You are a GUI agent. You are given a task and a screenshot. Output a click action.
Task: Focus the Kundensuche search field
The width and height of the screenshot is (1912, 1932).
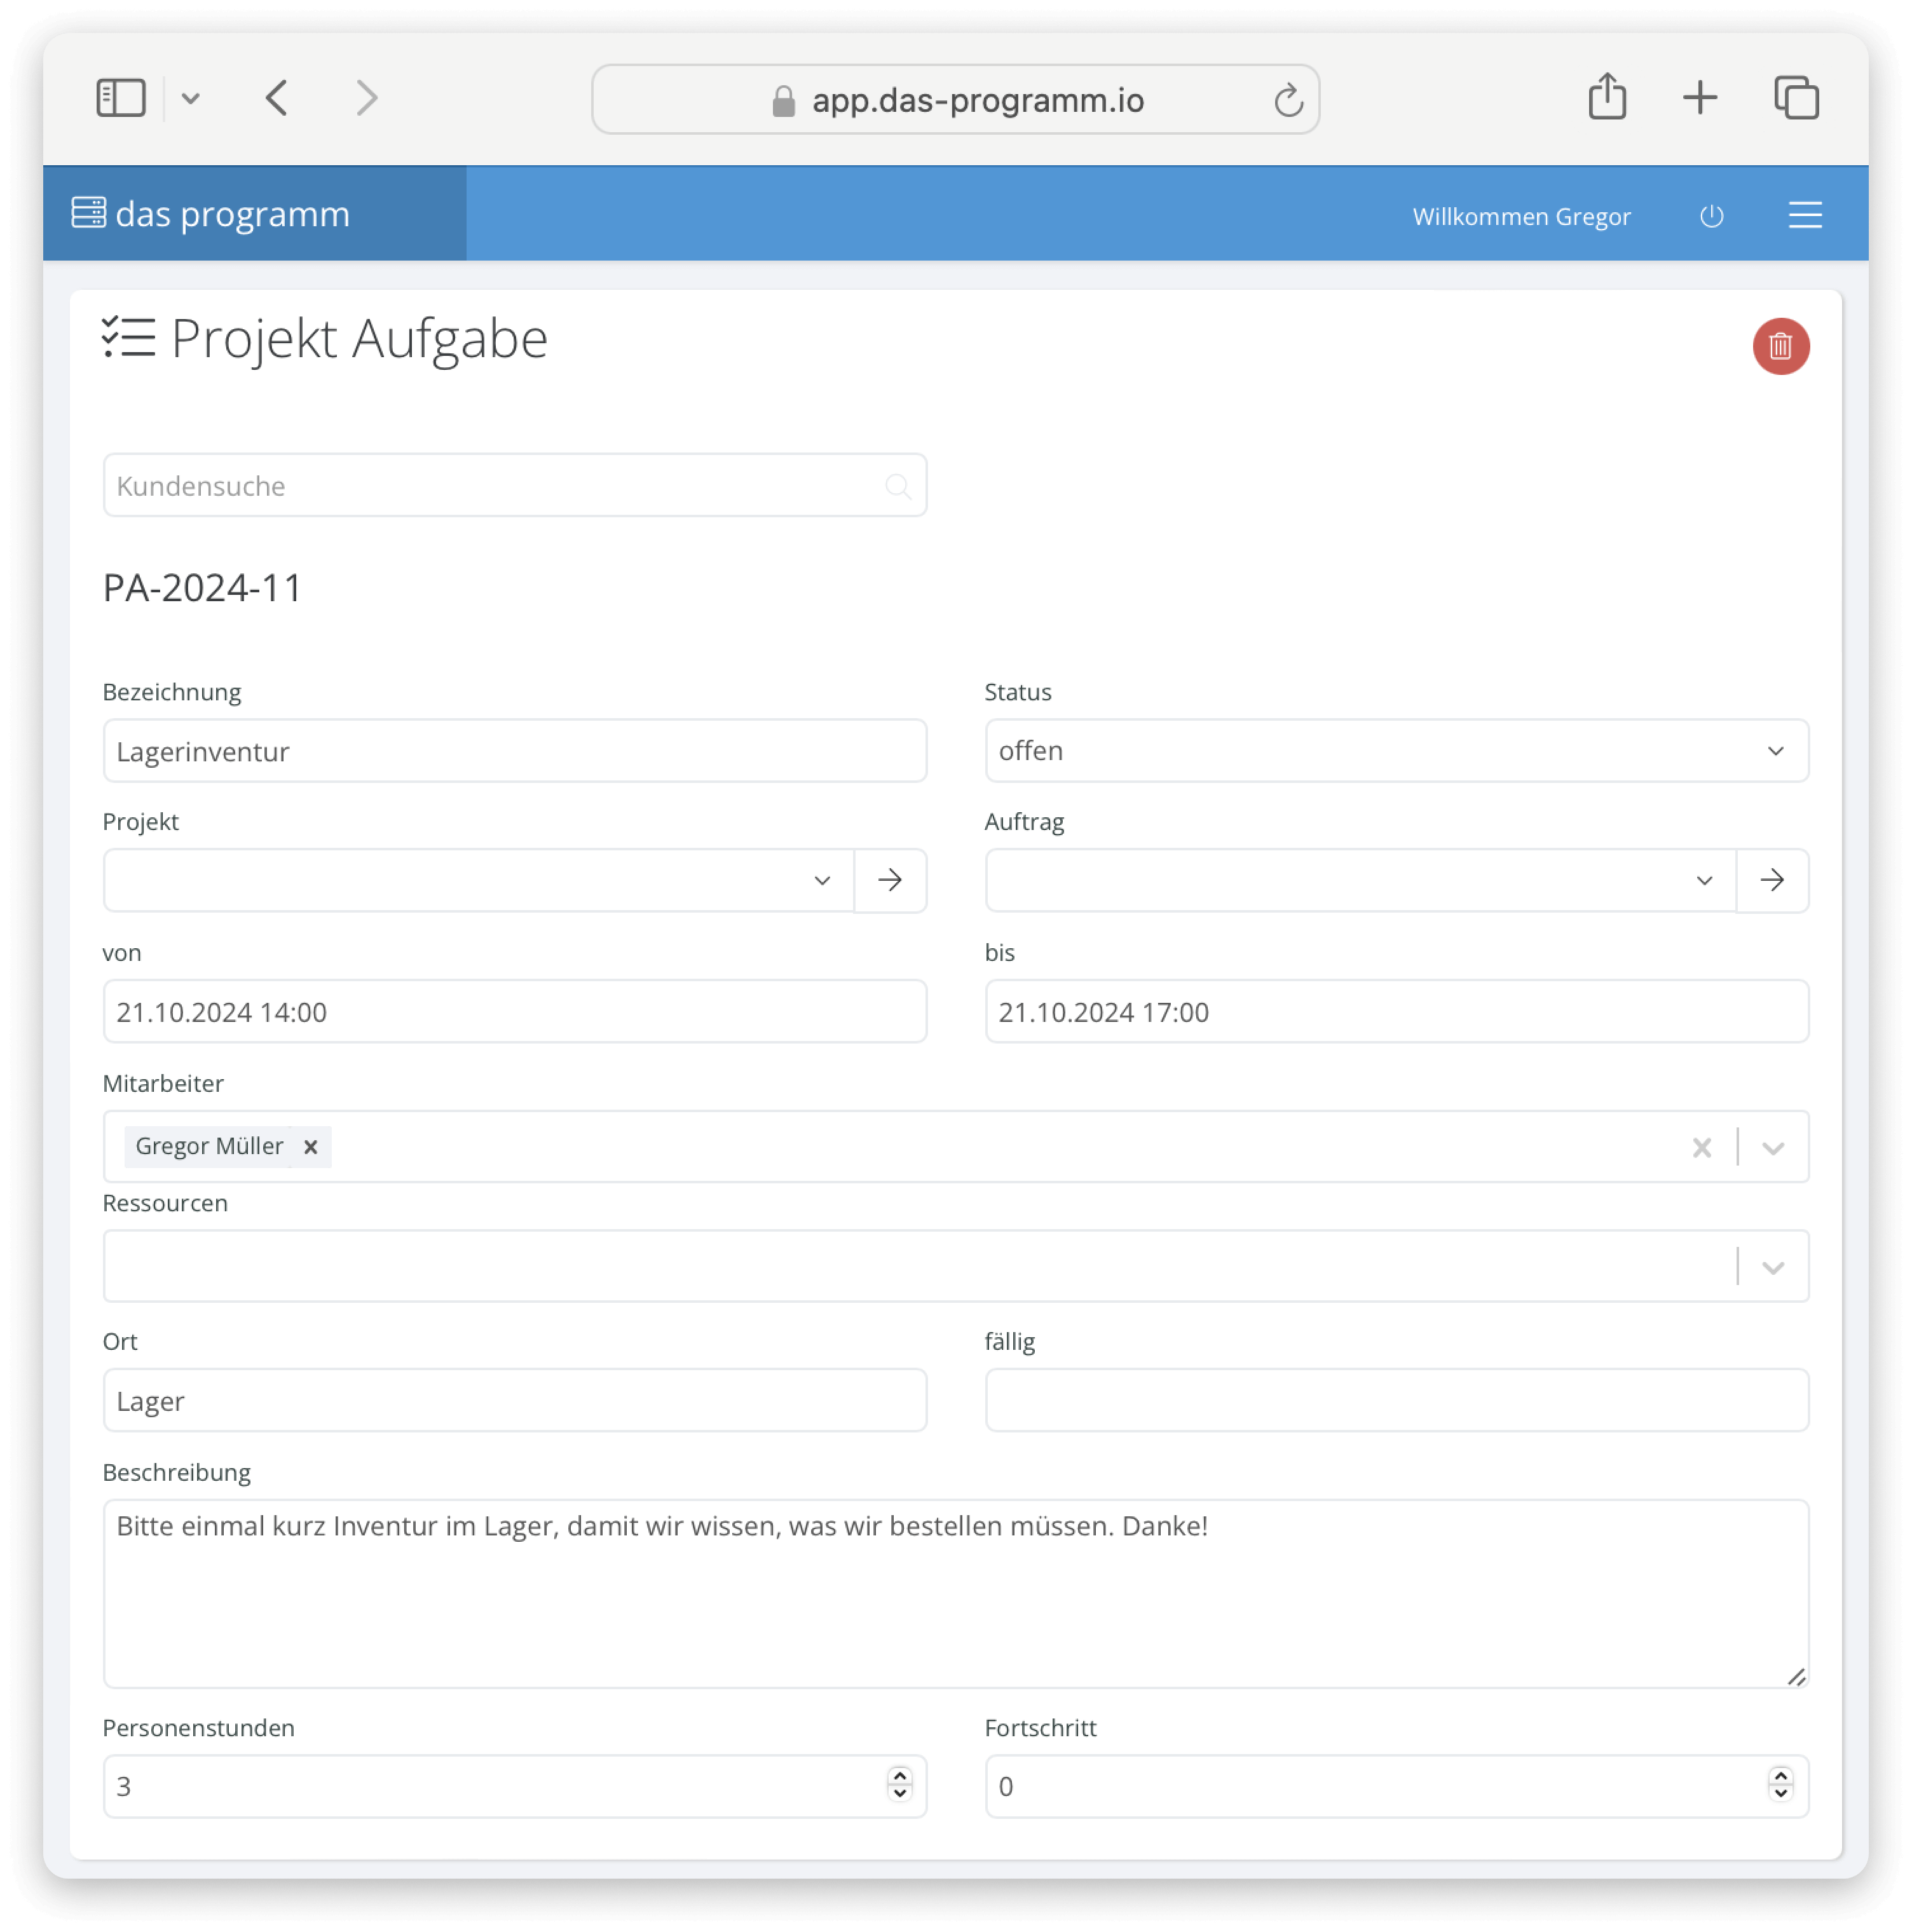(514, 486)
